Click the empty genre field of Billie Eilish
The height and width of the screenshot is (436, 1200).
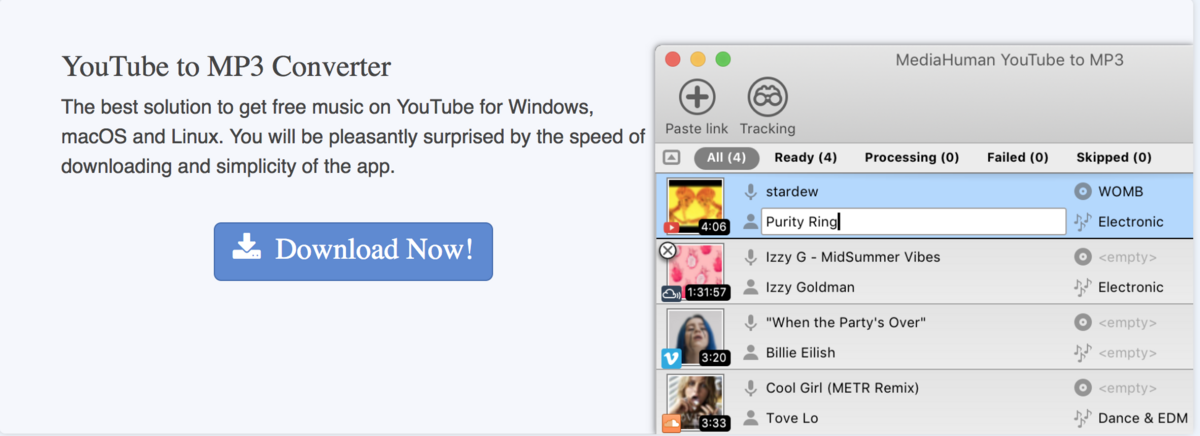click(x=1128, y=352)
